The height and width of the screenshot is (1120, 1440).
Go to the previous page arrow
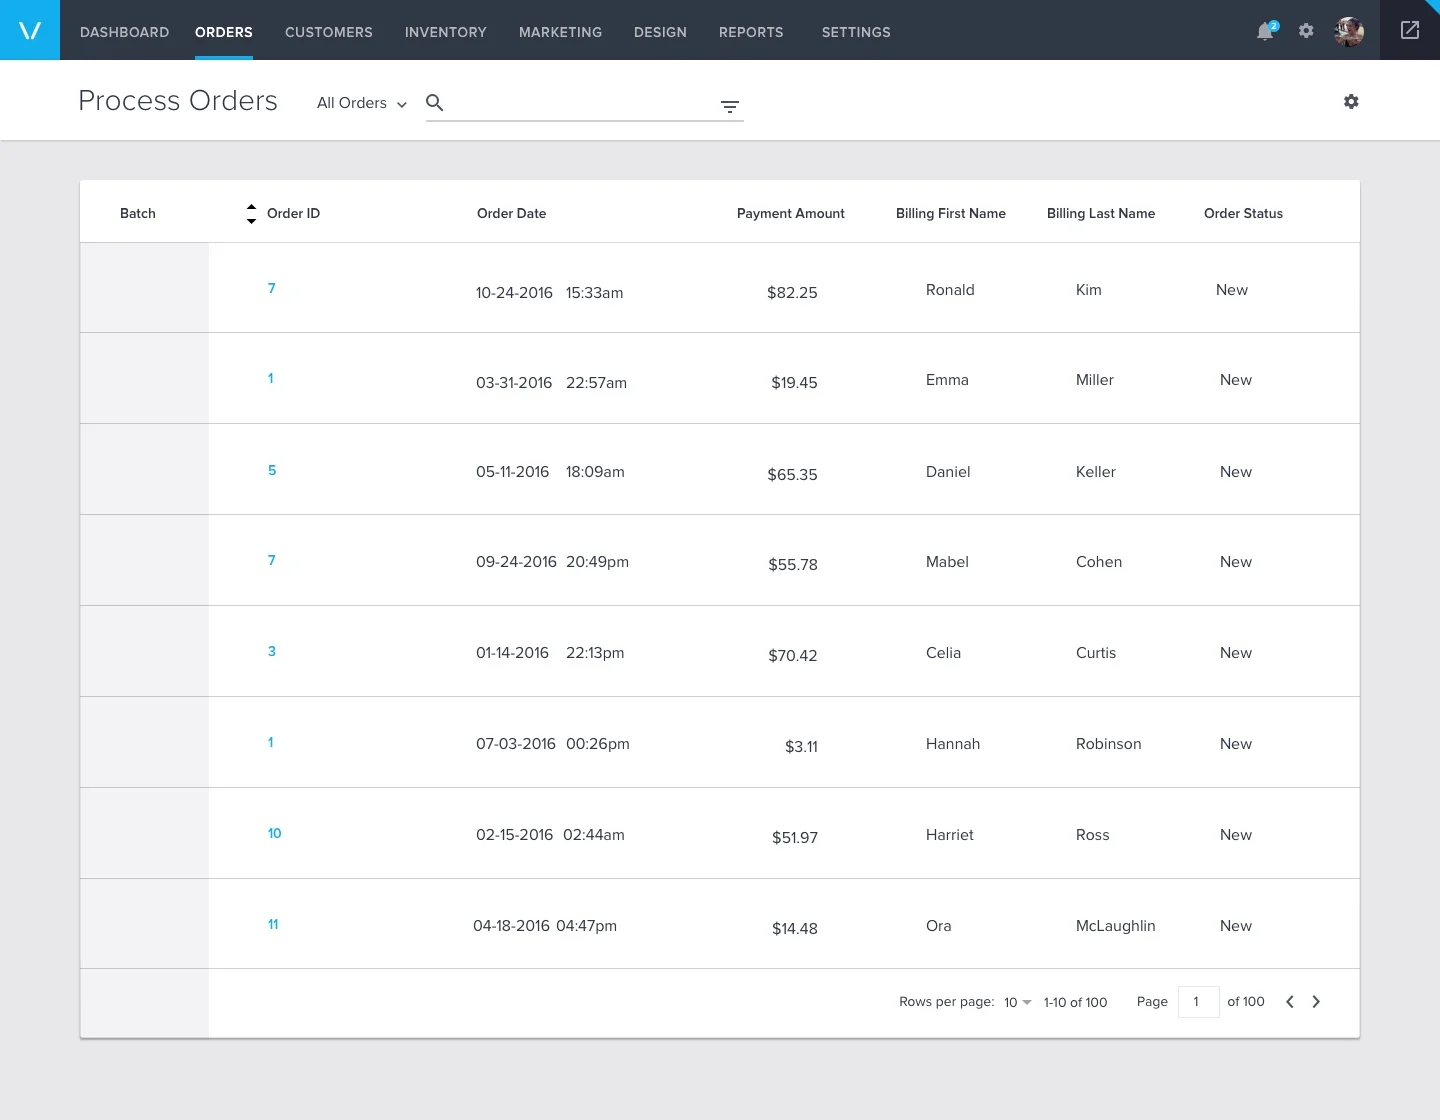(x=1290, y=1002)
